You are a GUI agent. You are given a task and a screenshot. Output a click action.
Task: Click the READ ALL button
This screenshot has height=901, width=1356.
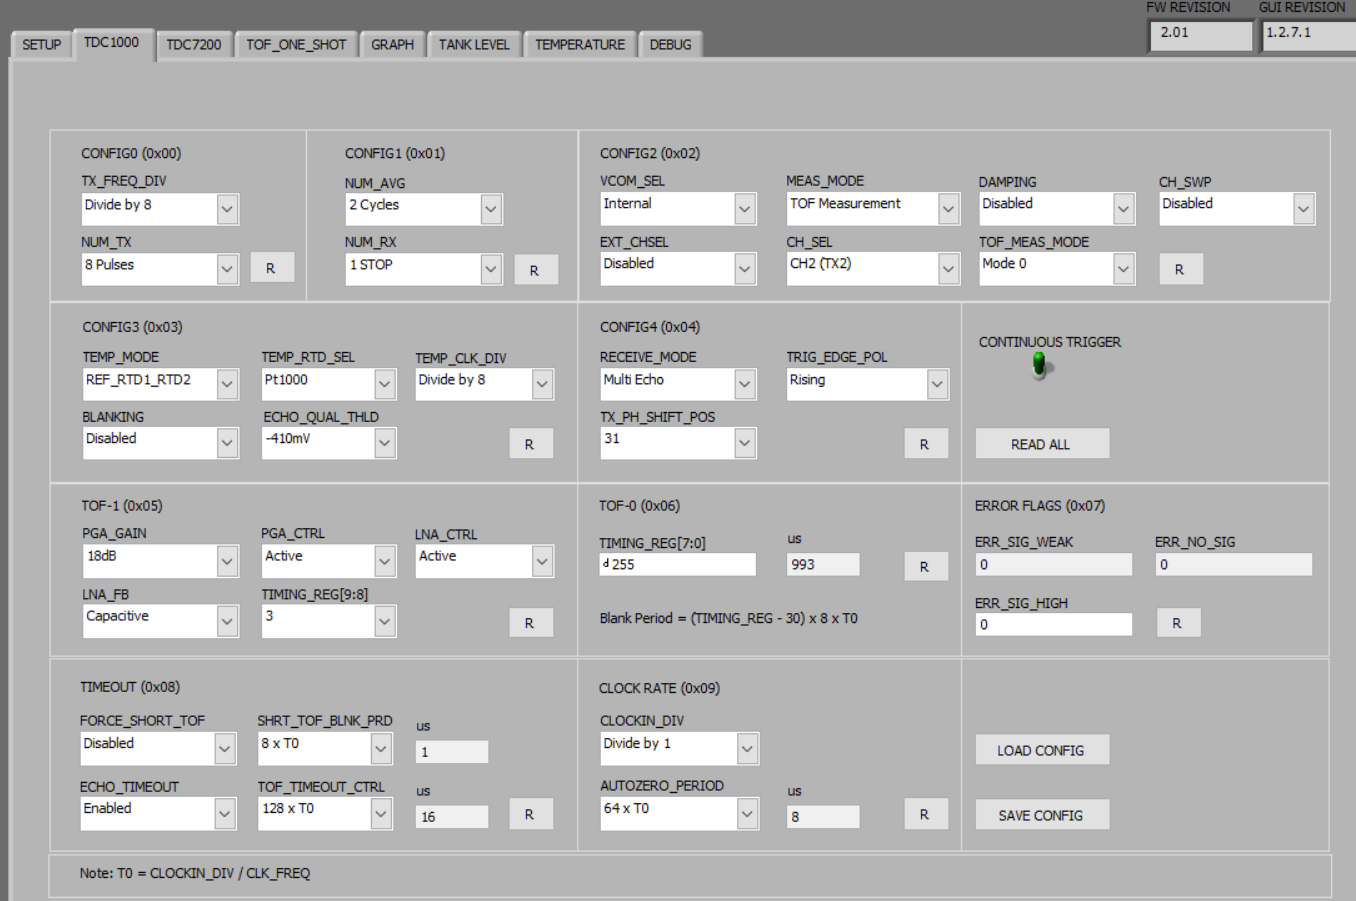(x=1042, y=444)
